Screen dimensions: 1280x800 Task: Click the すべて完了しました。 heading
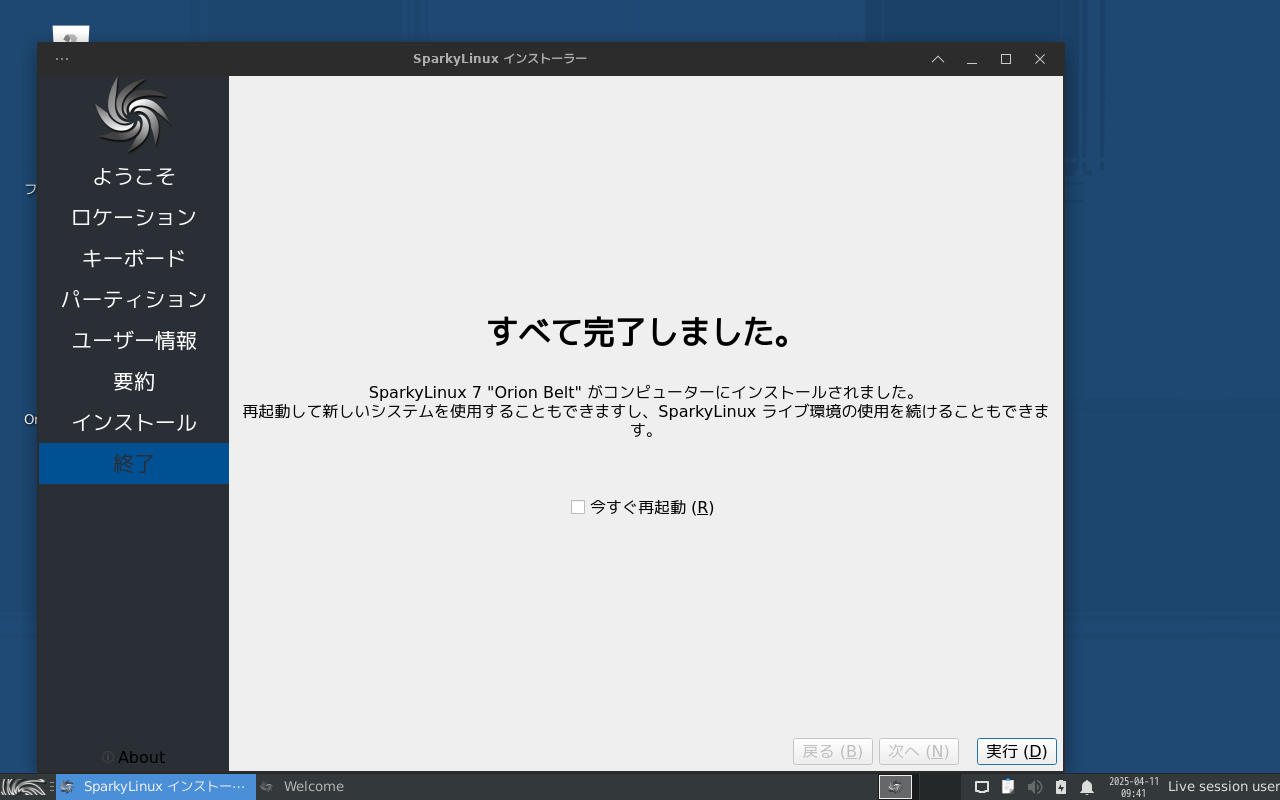tap(642, 331)
